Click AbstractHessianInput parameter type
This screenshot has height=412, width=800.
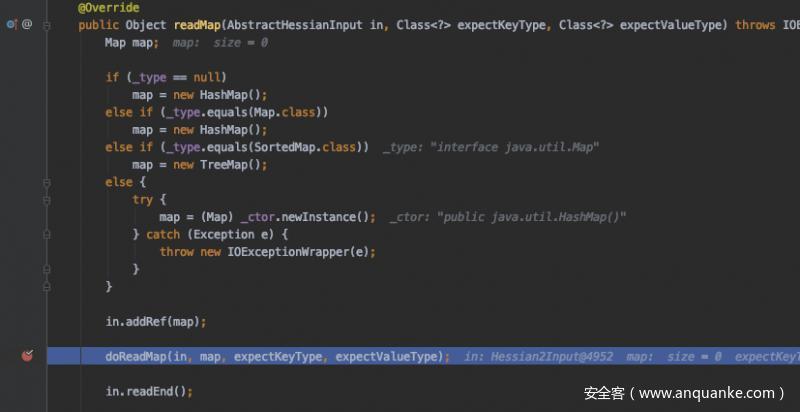(x=295, y=25)
